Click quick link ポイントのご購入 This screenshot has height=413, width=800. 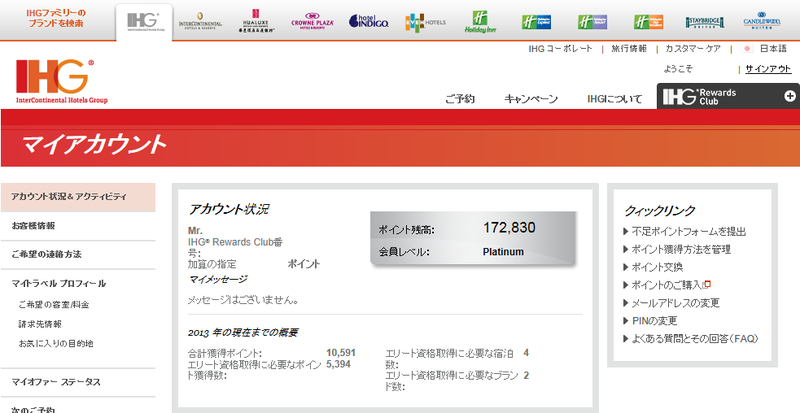click(667, 284)
